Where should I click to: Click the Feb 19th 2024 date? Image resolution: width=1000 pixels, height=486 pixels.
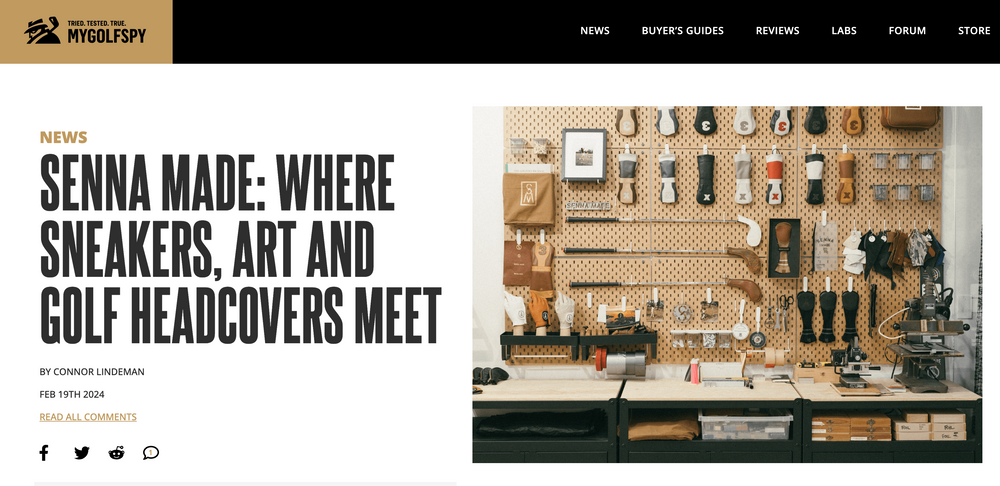pyautogui.click(x=72, y=394)
